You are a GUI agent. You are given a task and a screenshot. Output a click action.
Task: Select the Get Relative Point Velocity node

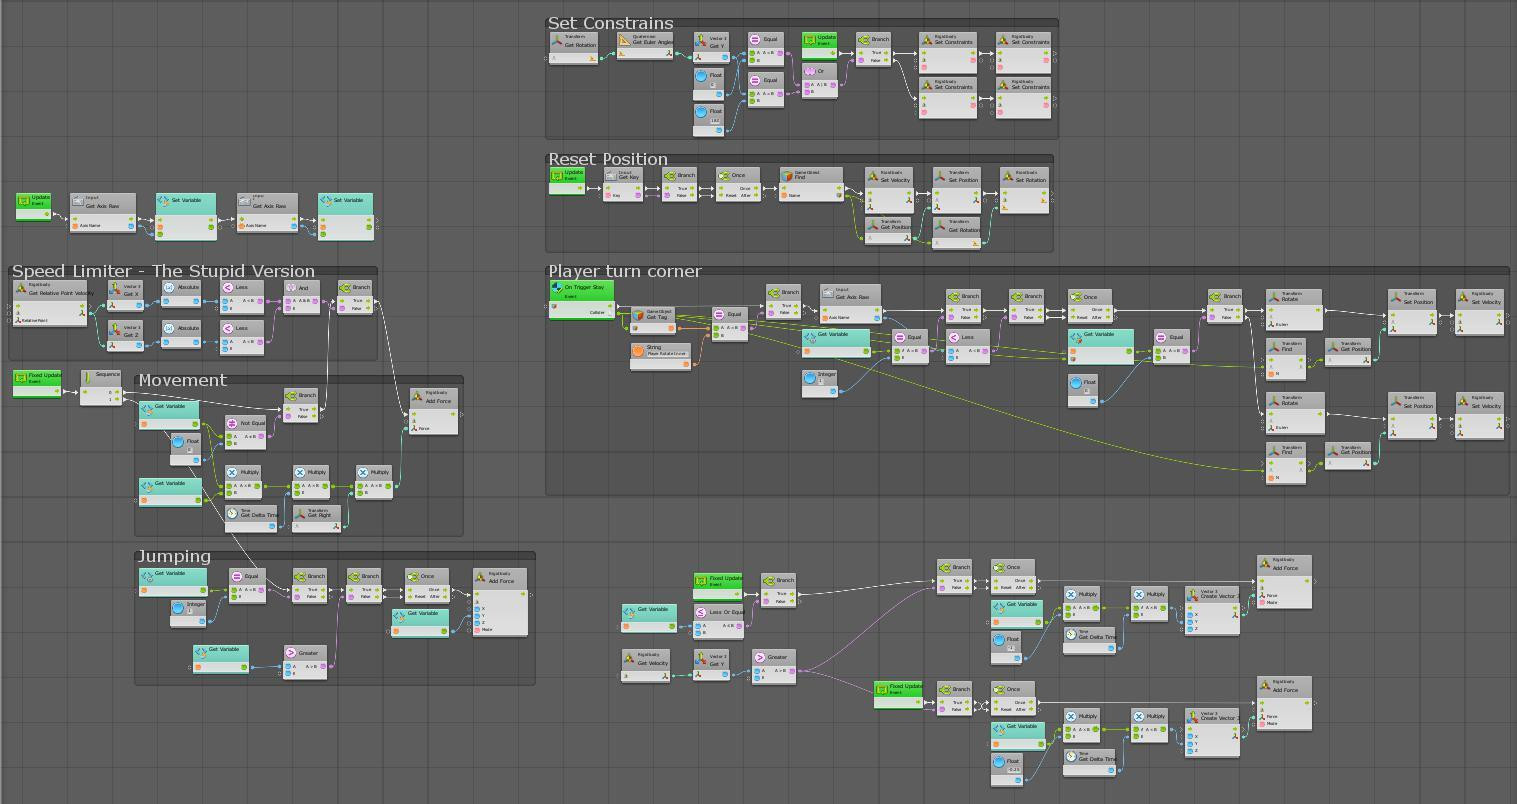click(x=50, y=303)
